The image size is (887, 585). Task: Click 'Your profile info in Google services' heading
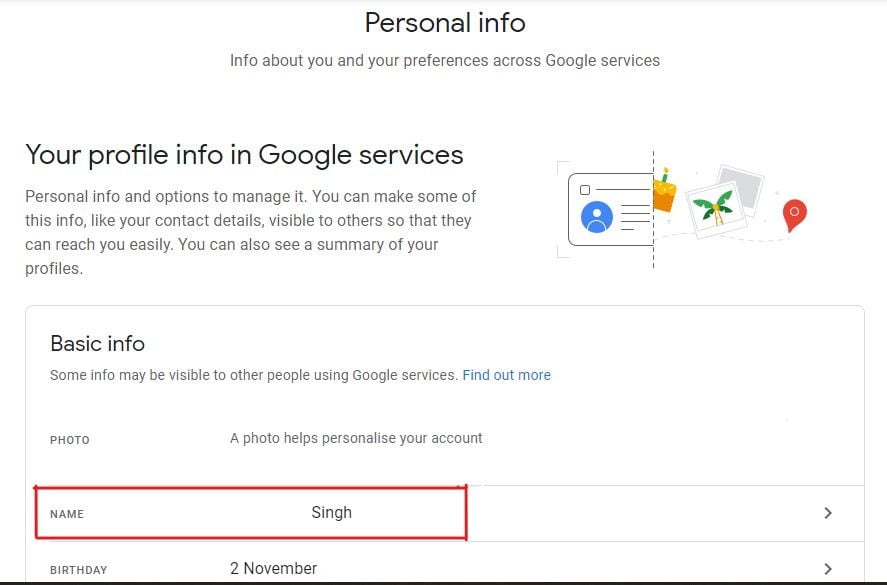(244, 155)
